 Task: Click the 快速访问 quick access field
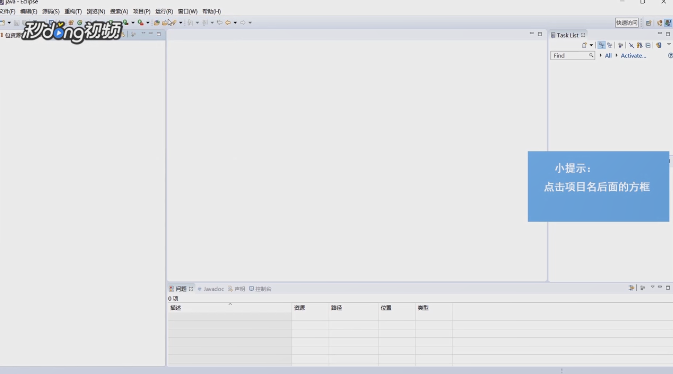(x=627, y=23)
